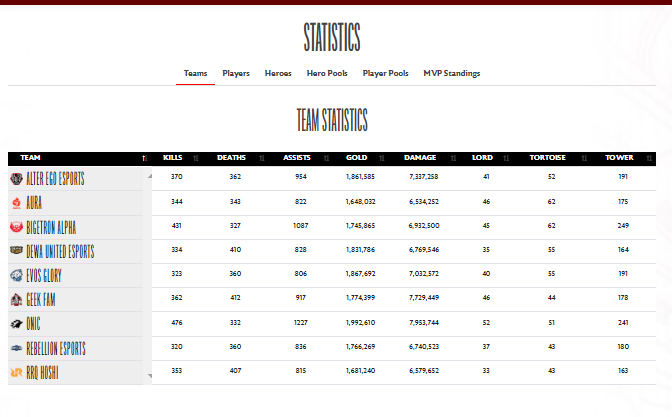Click the TEAM STATISTICS heading
Image resolution: width=672 pixels, height=417 pixels.
click(332, 120)
